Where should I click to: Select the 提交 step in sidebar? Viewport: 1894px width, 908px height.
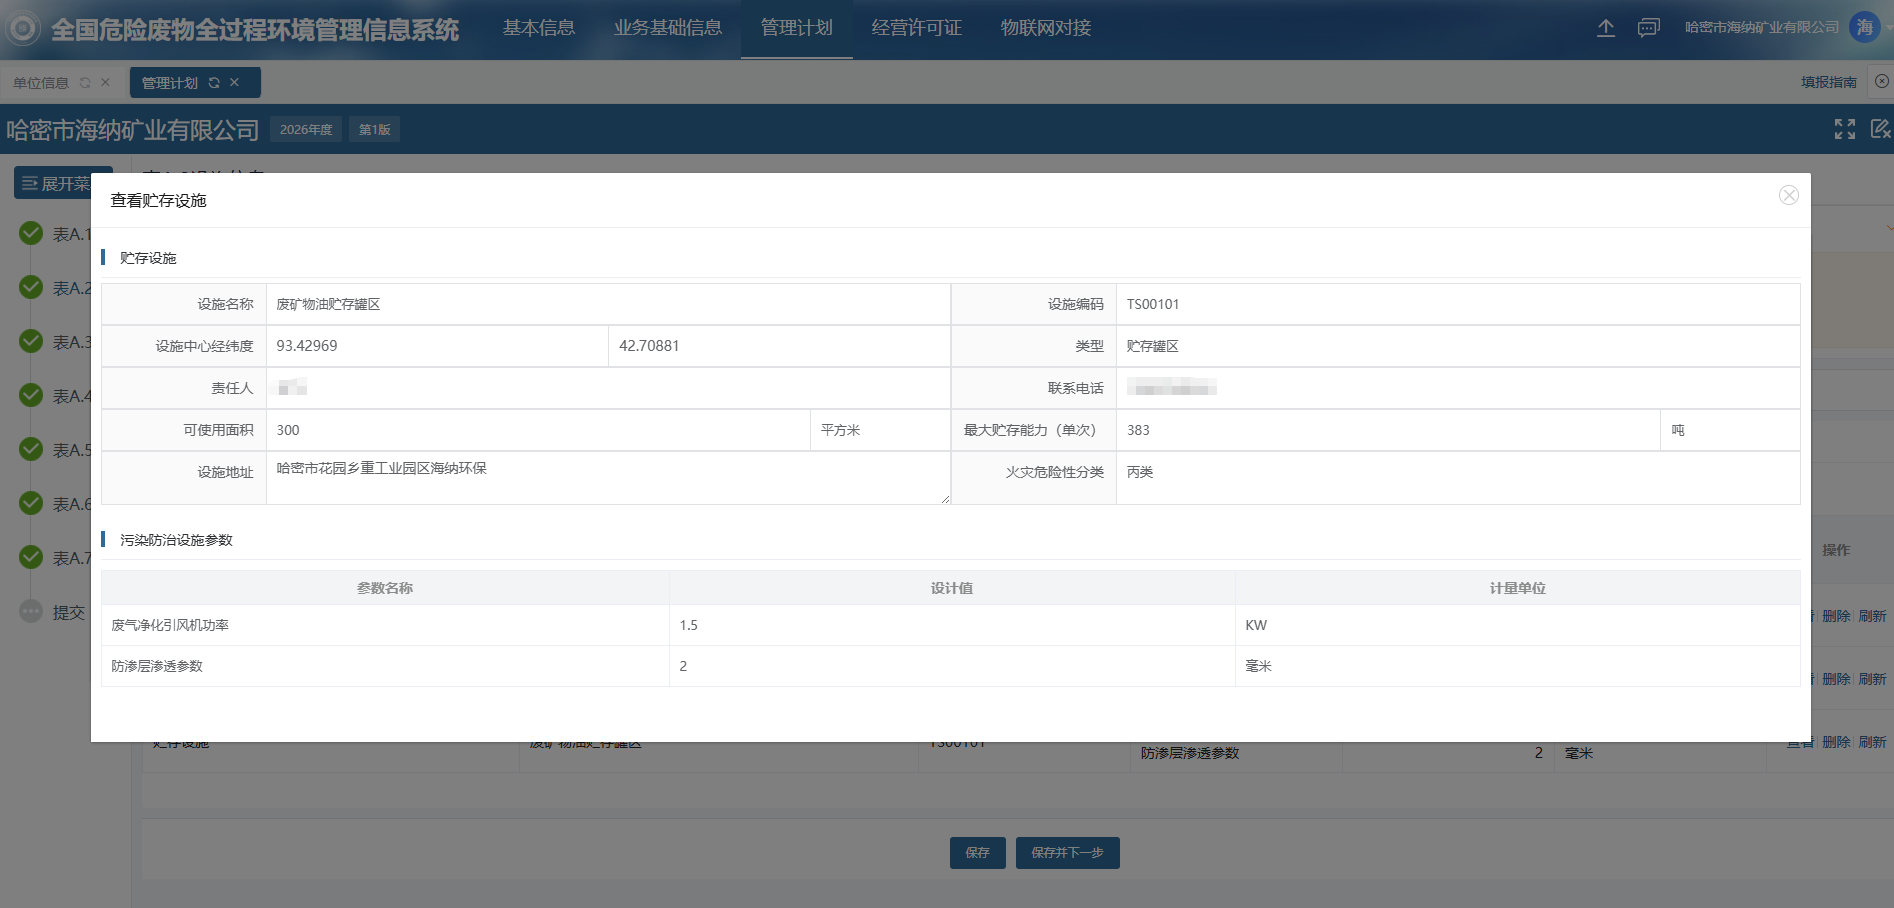click(68, 612)
